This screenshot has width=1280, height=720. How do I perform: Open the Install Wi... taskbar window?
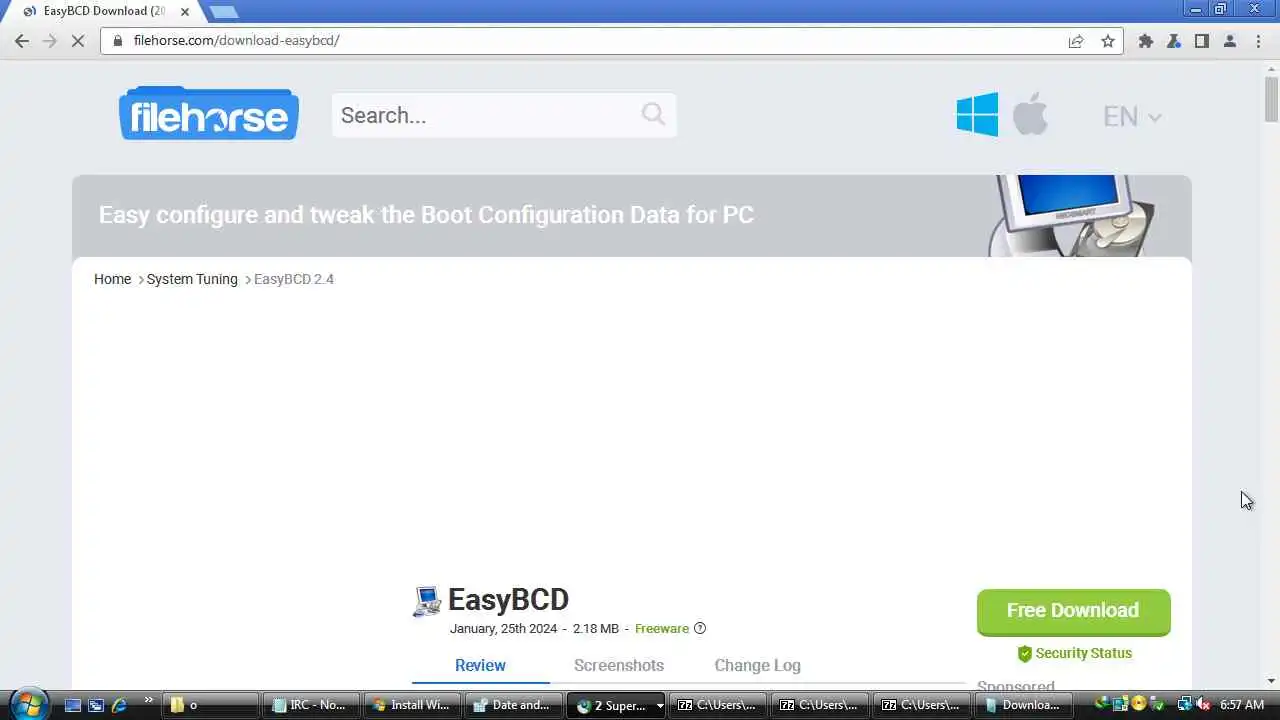pyautogui.click(x=413, y=705)
